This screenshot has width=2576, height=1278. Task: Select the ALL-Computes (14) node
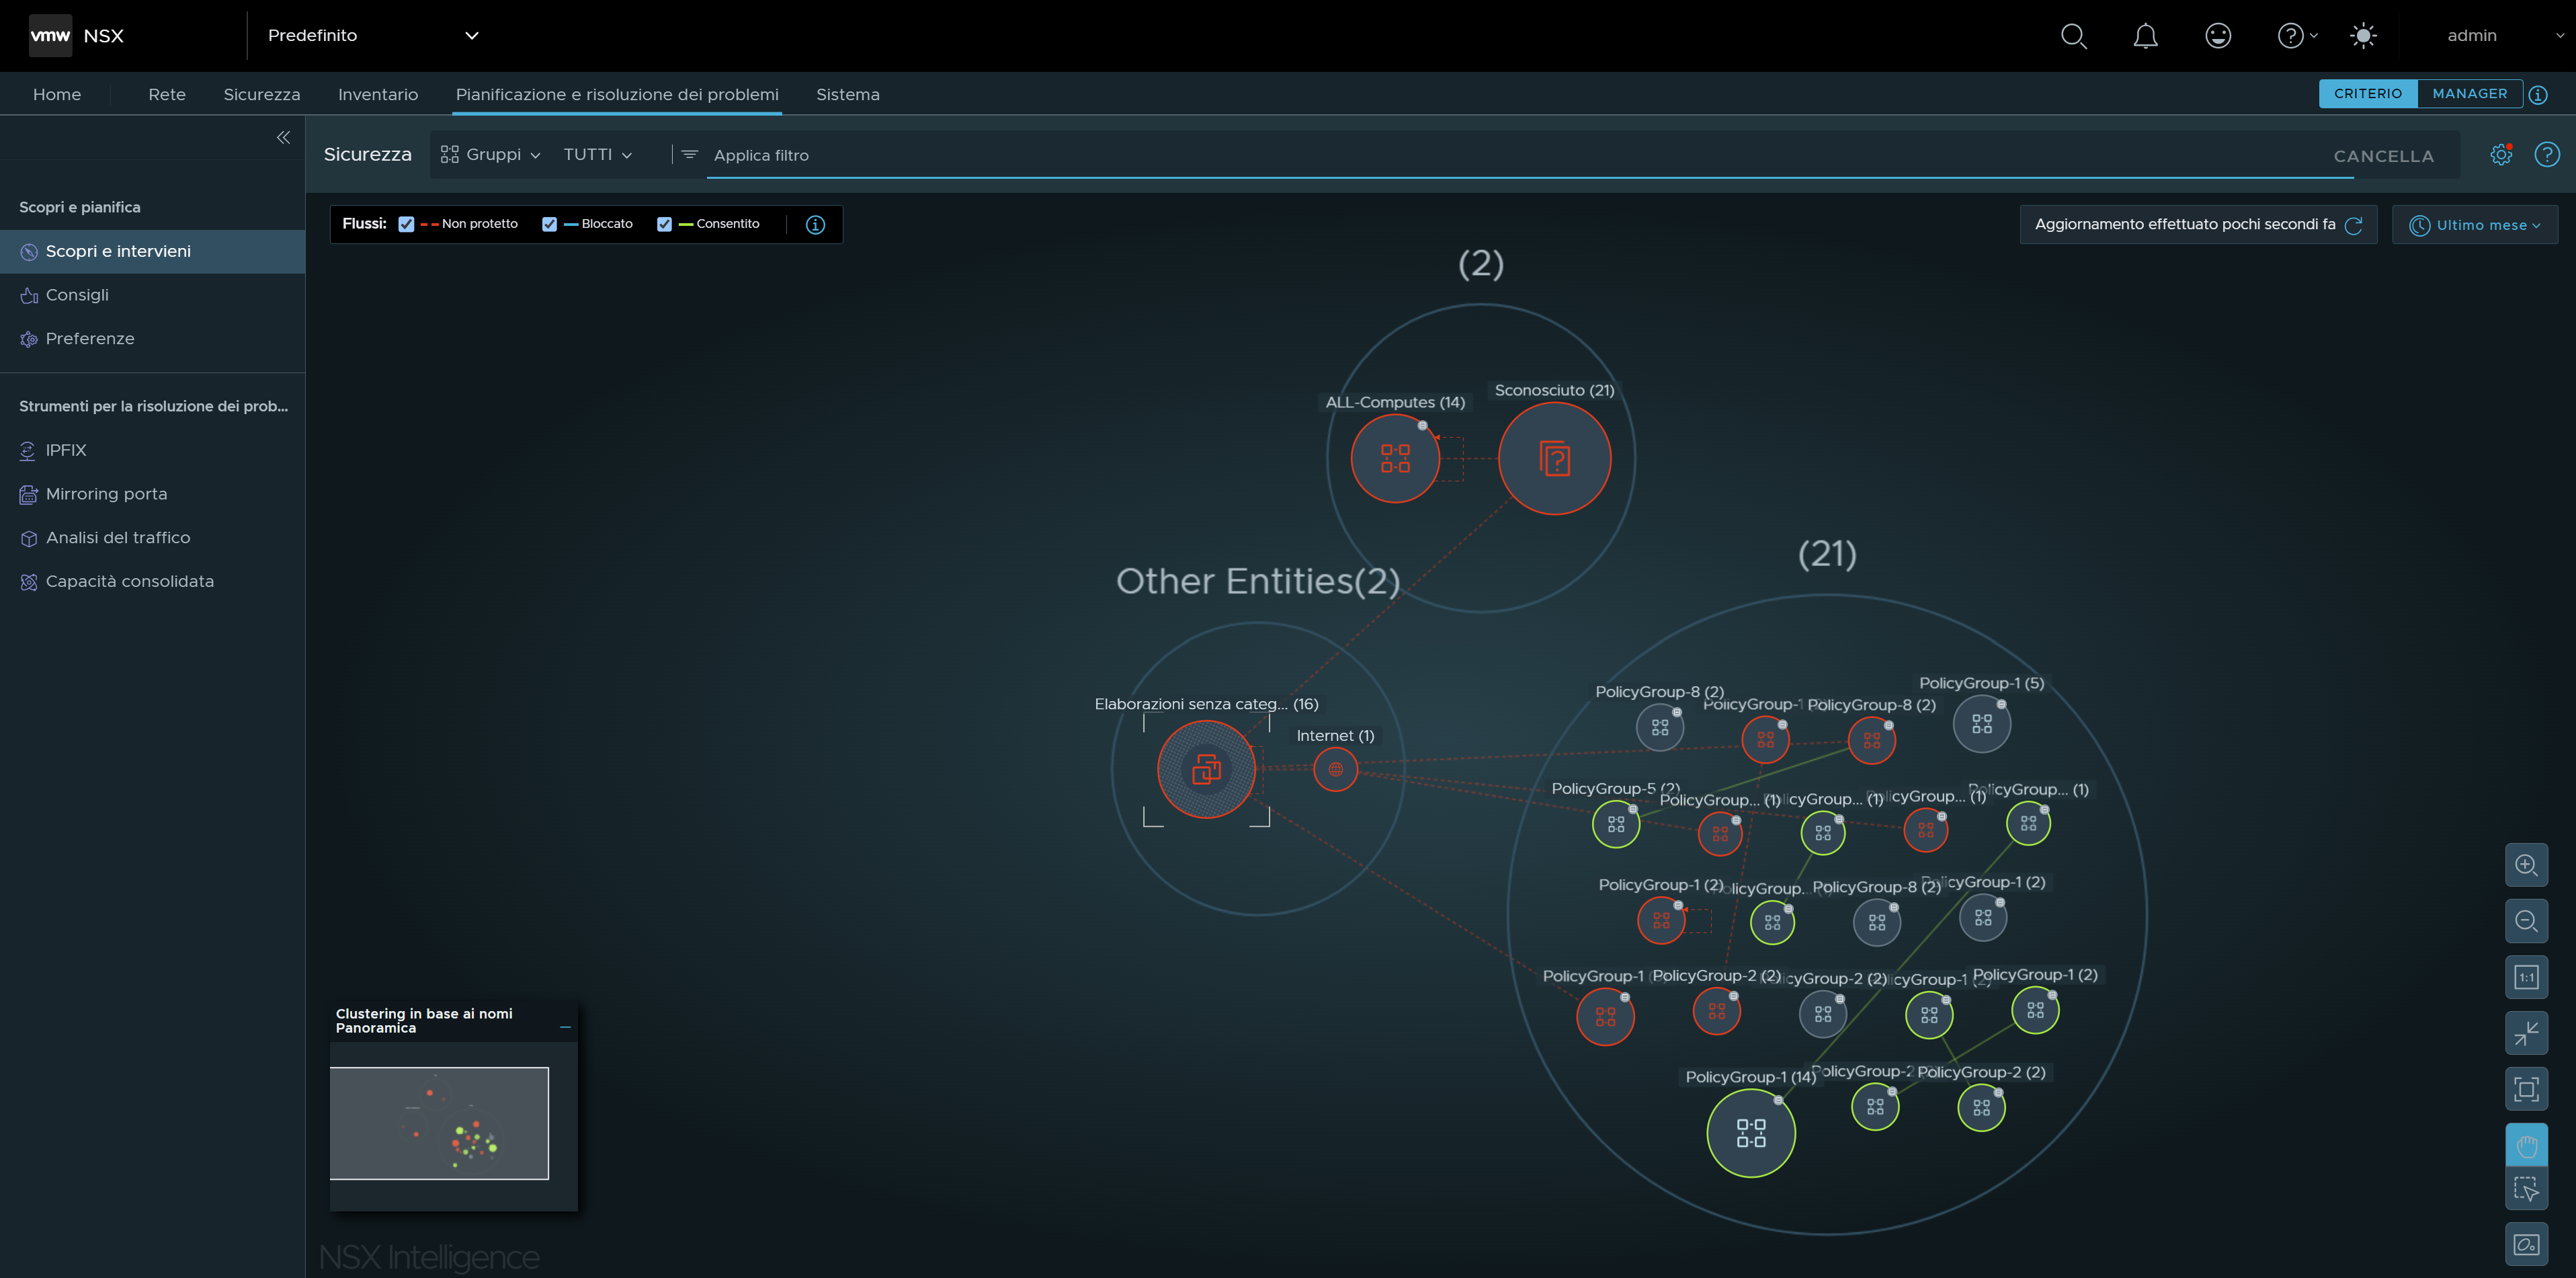pos(1395,459)
